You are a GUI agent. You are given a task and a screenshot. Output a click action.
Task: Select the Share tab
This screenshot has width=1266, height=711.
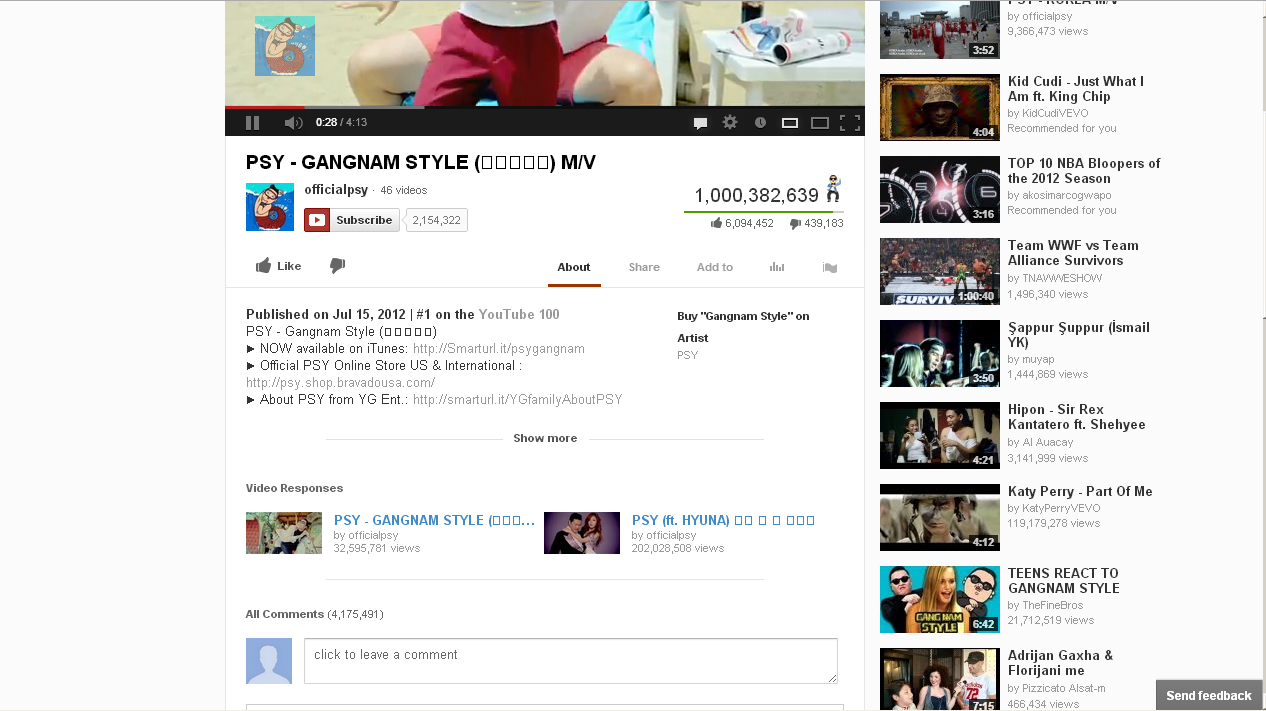click(x=644, y=267)
